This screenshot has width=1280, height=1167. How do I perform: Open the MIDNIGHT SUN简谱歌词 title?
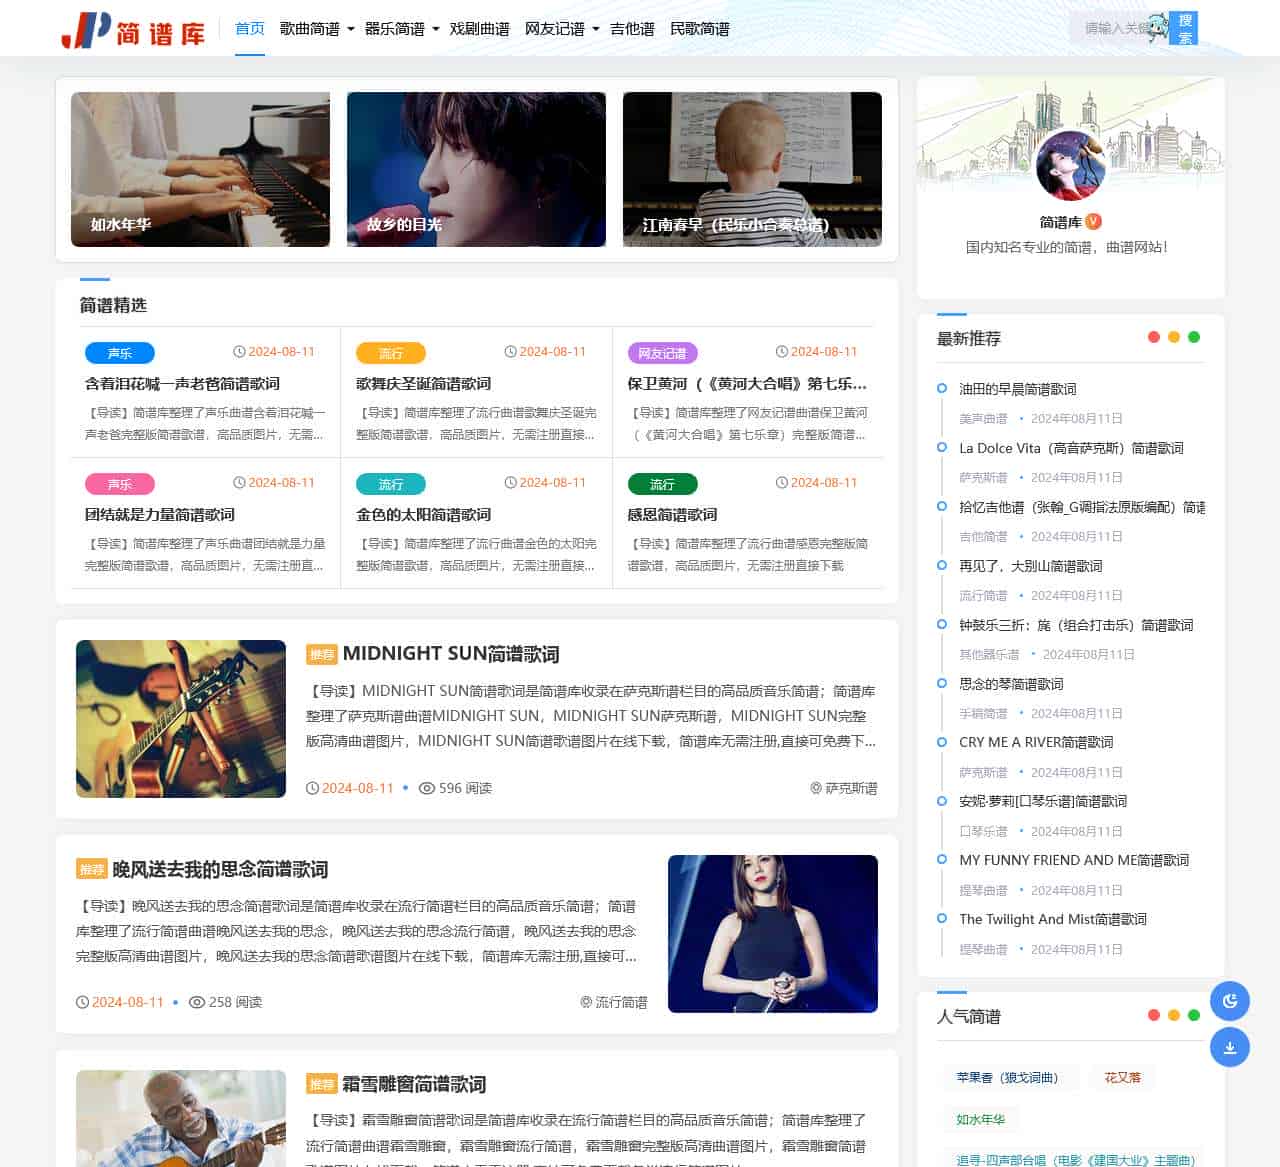(451, 654)
